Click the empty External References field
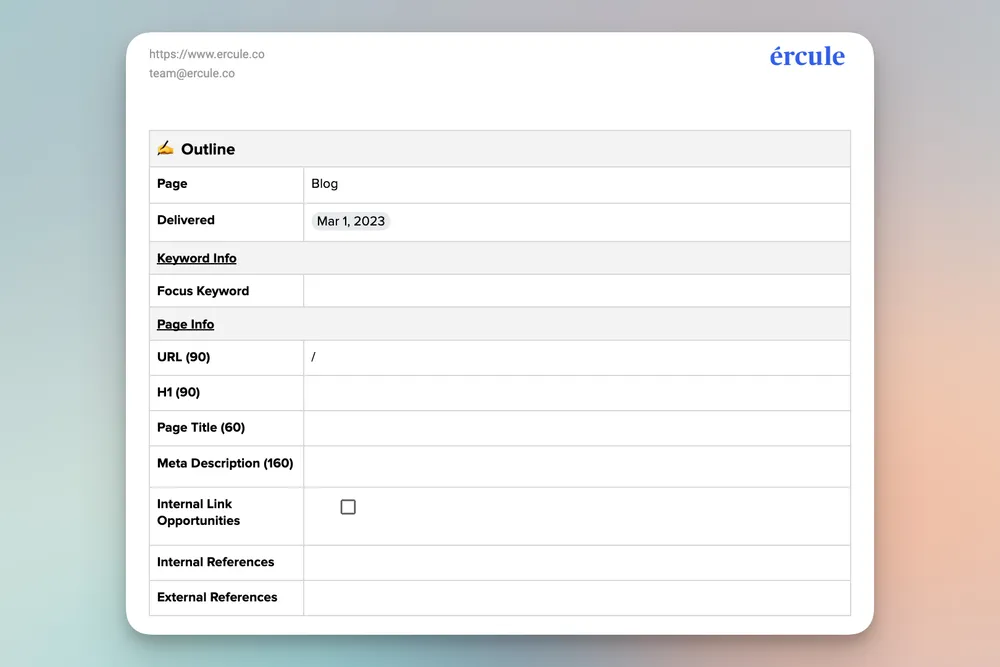The height and width of the screenshot is (667, 1000). coord(576,597)
